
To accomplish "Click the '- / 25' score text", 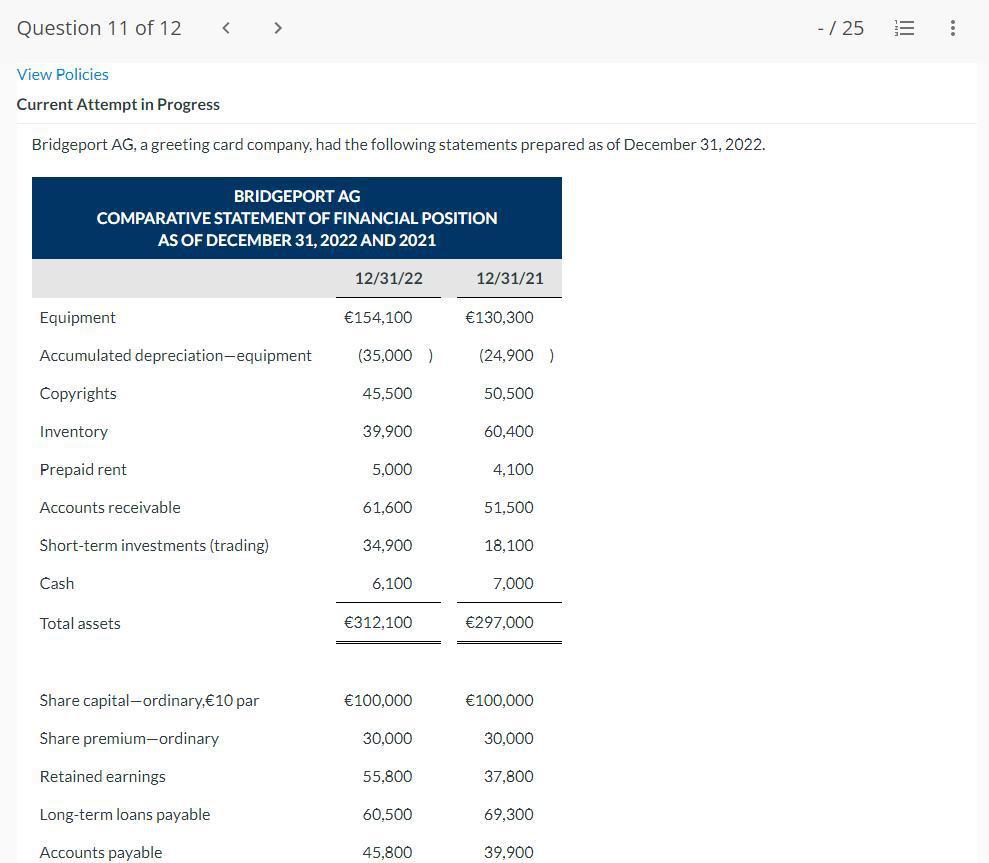I will (840, 28).
